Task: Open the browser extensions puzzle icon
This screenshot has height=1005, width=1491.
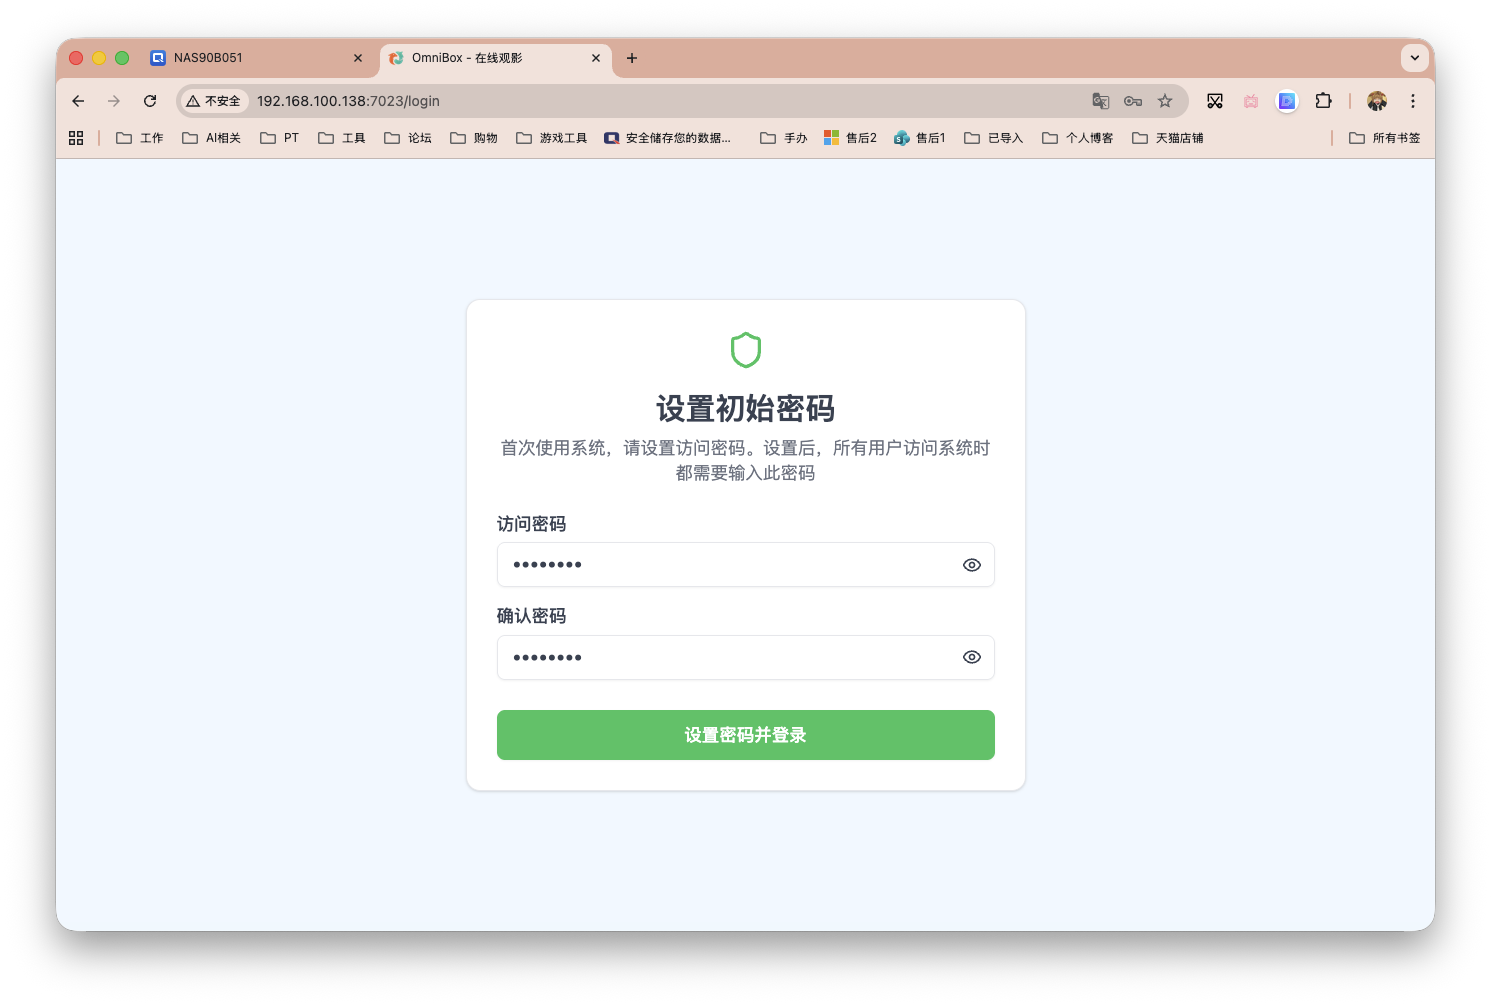Action: point(1323,101)
